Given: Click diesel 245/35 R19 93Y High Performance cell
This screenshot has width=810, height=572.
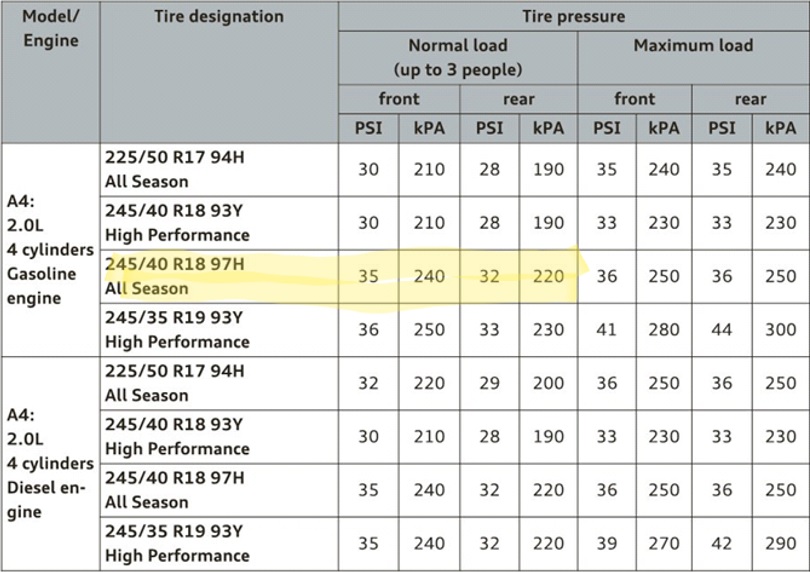Looking at the screenshot, I should [219, 544].
